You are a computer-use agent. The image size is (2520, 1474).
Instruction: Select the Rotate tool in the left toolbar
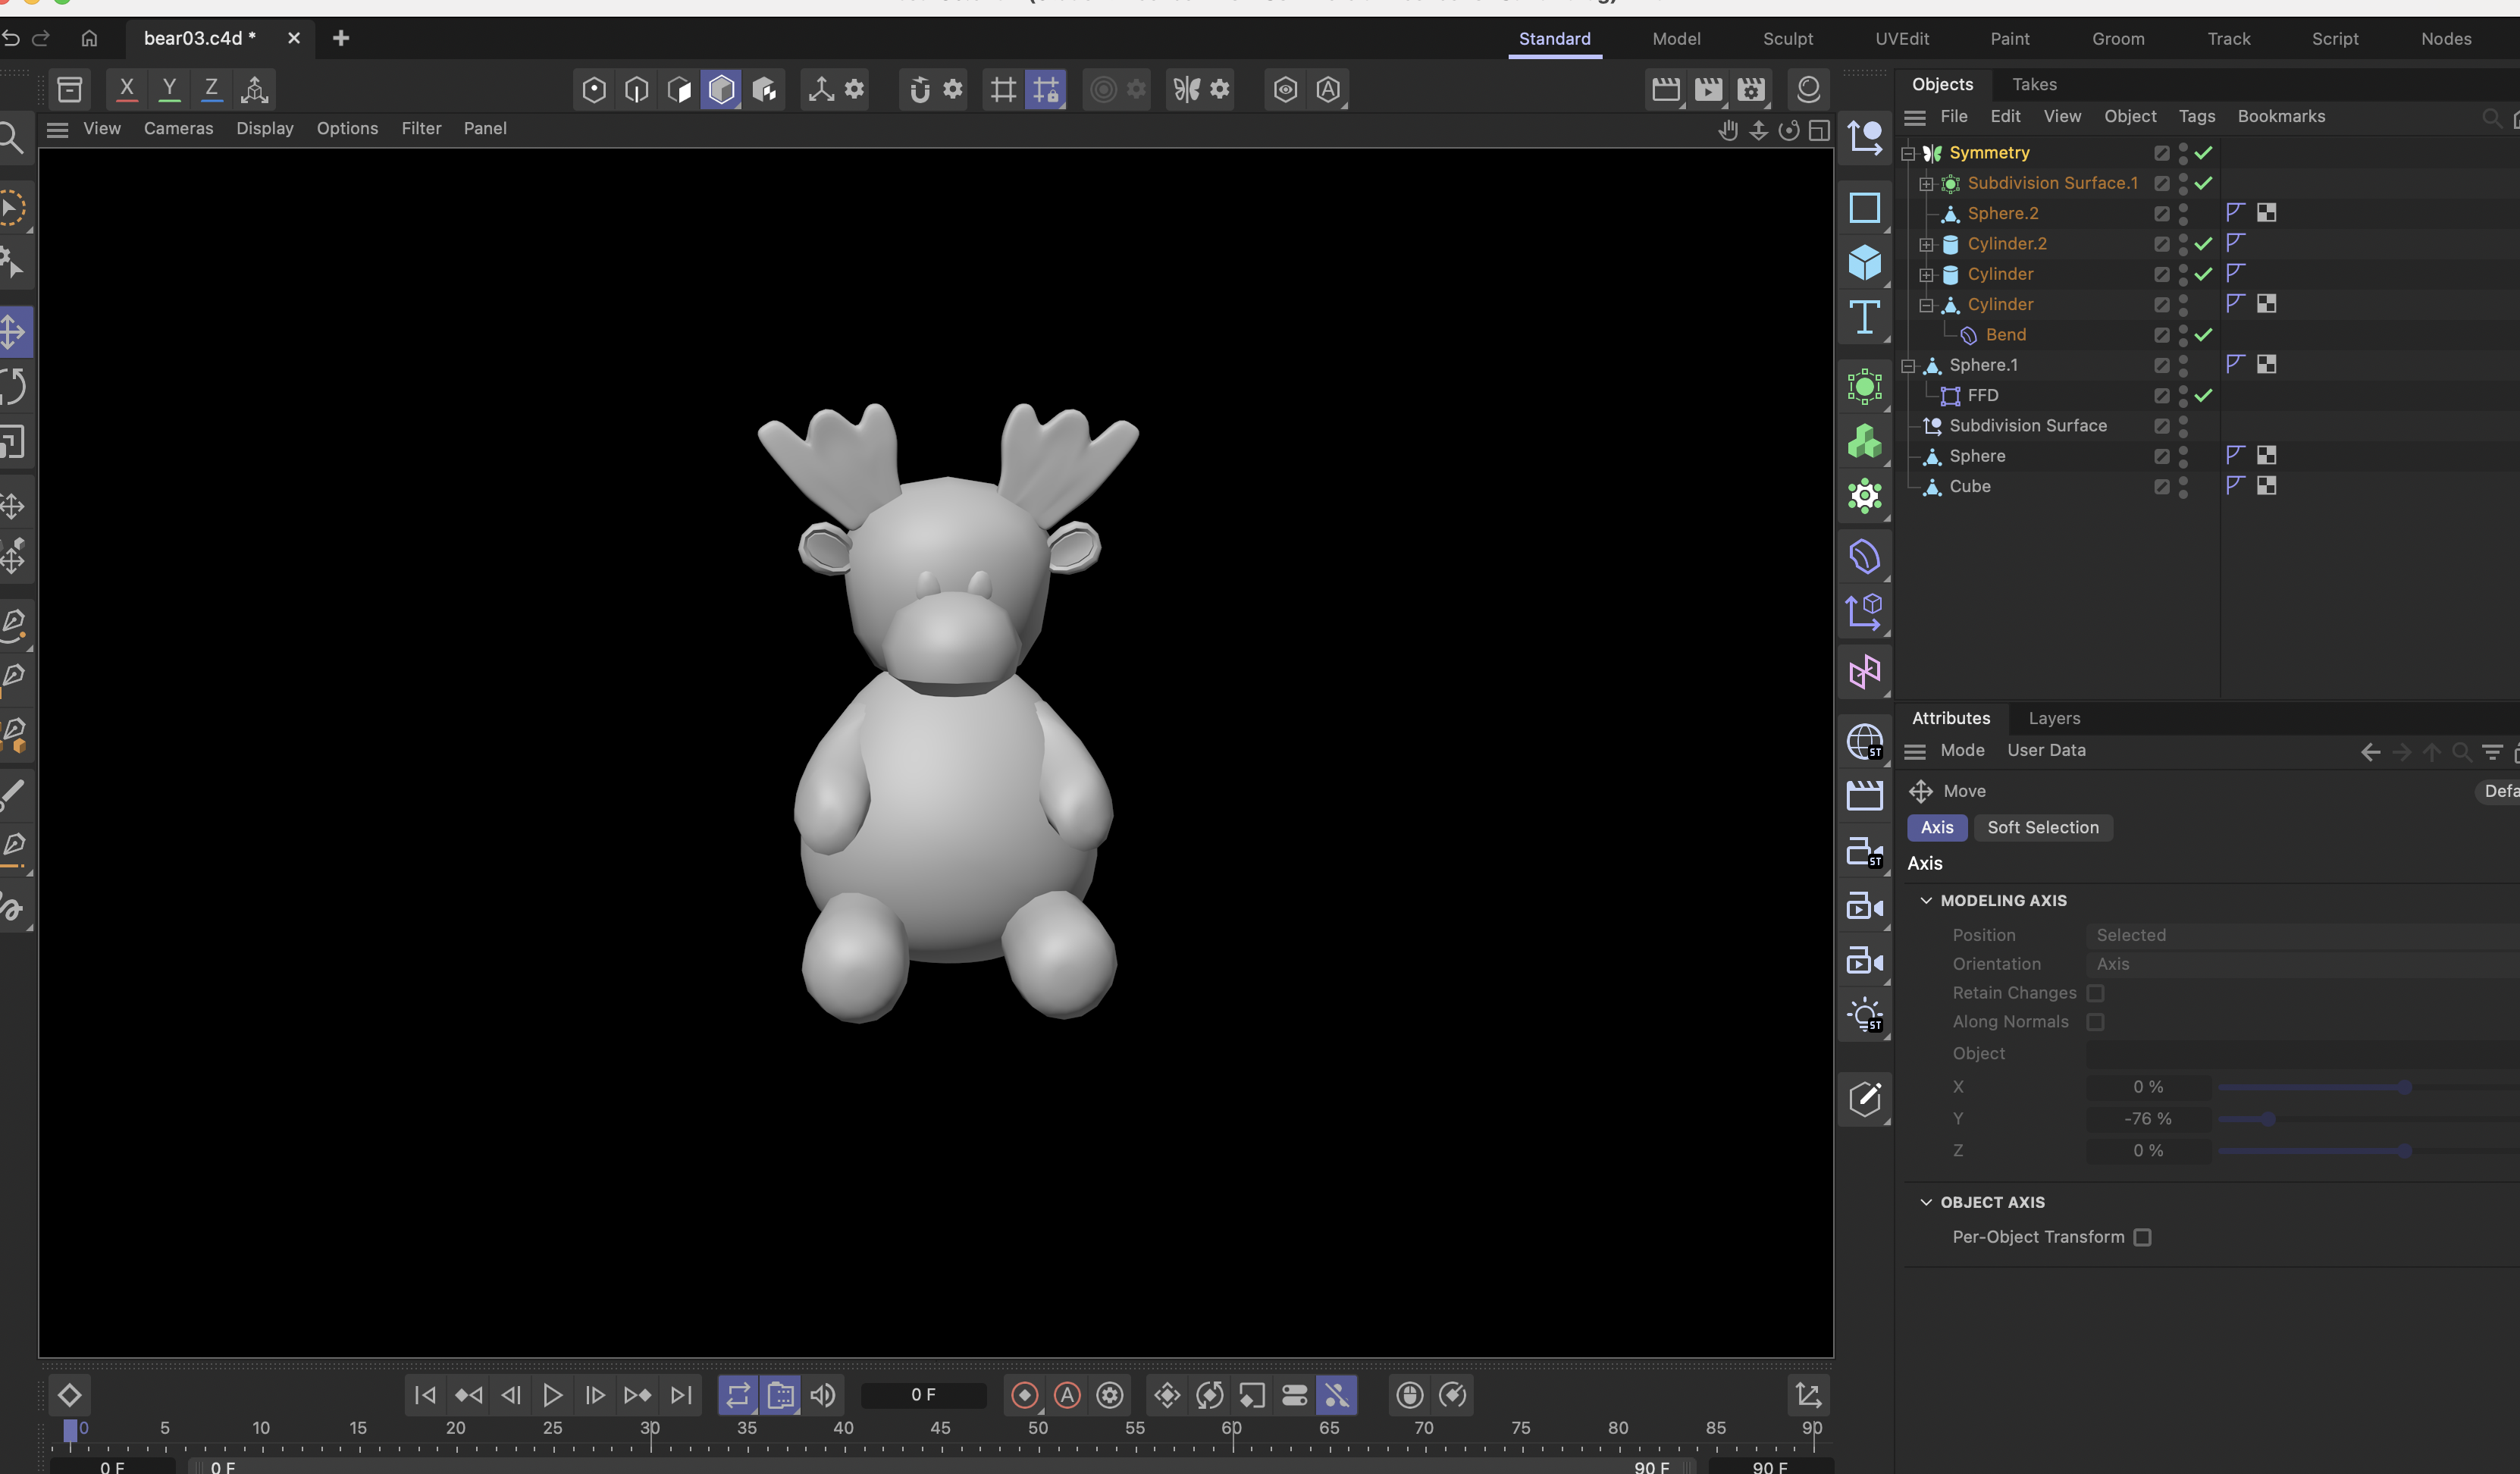[x=16, y=386]
